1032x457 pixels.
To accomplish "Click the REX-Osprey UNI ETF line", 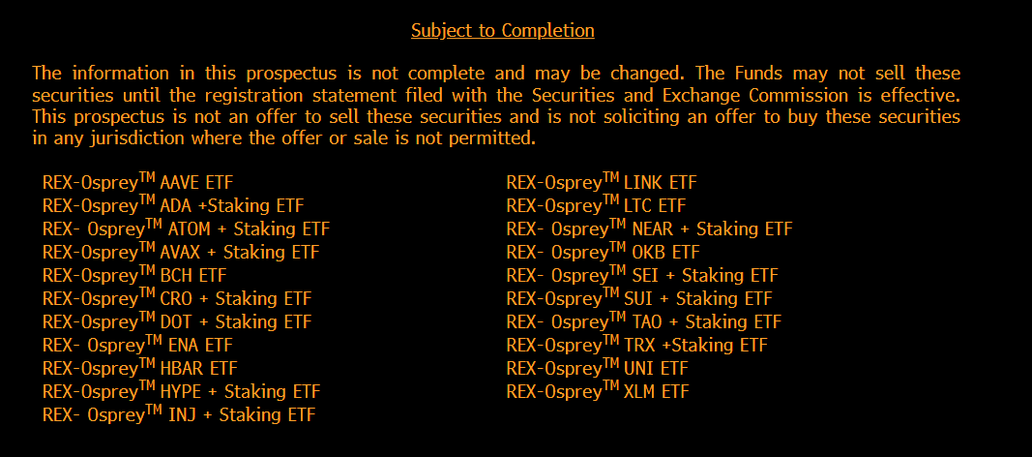I will coord(597,368).
